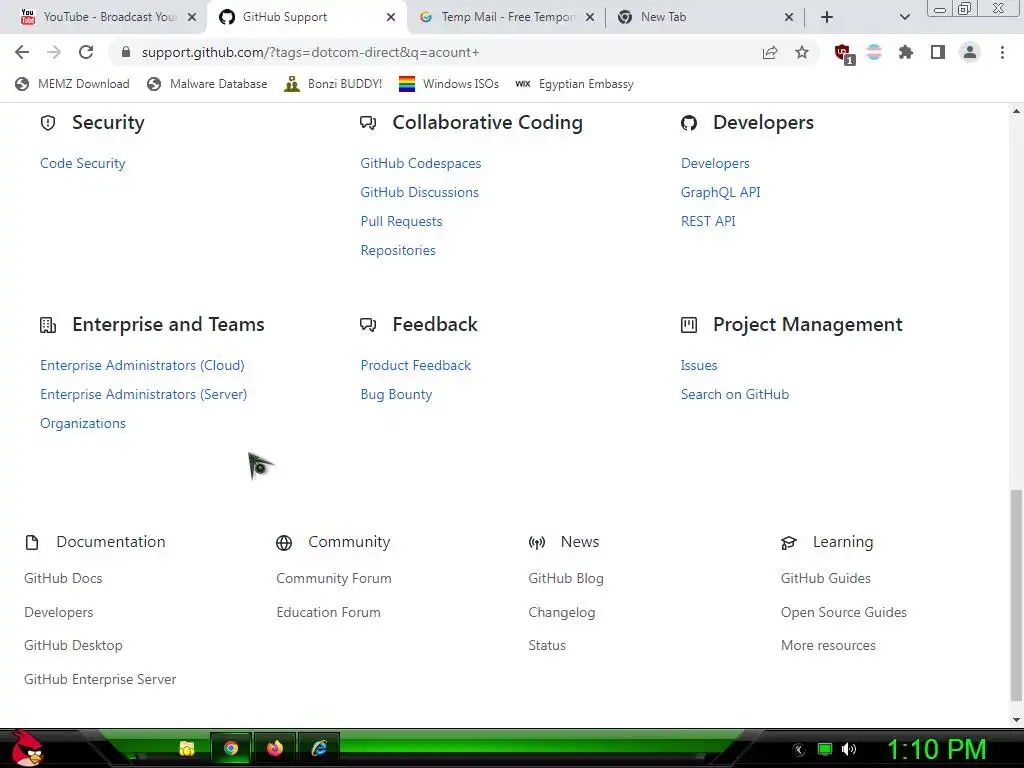Open Chrome three-dot menu
This screenshot has width=1024, height=768.
pos(1002,52)
